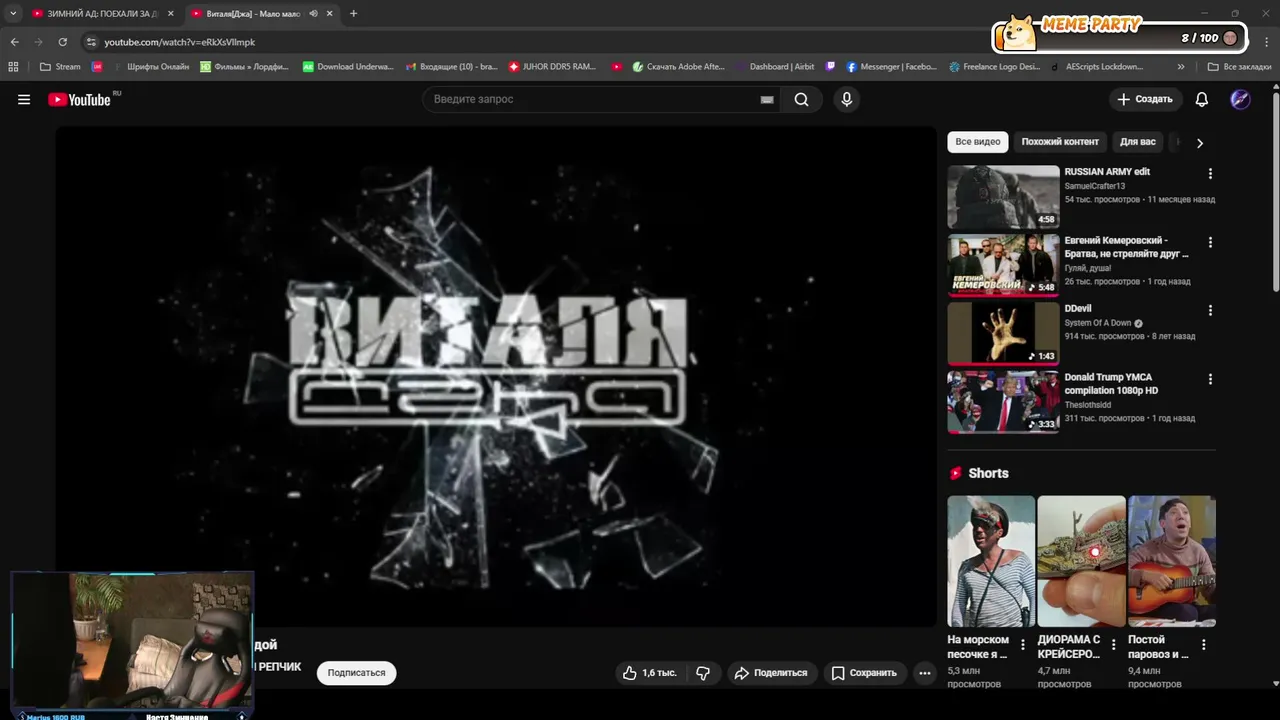The height and width of the screenshot is (720, 1280).
Task: Open the browser apps grid icon
Action: point(13,67)
